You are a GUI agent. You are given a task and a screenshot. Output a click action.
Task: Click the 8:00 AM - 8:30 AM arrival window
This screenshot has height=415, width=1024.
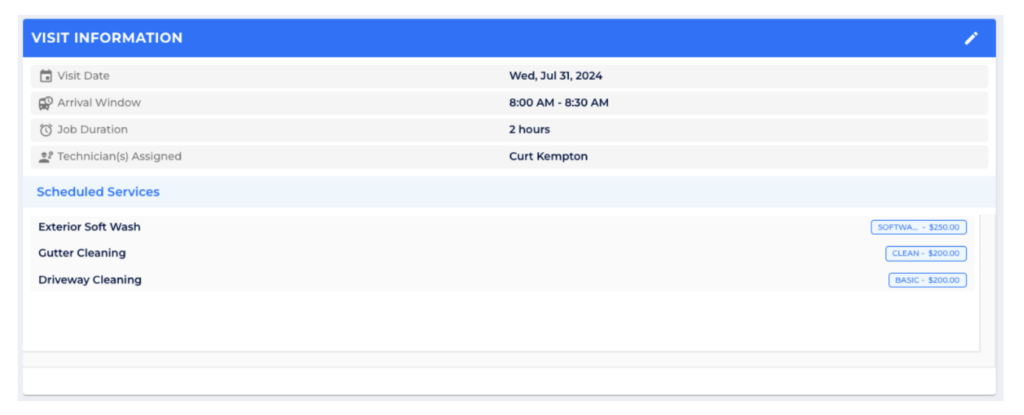558,103
